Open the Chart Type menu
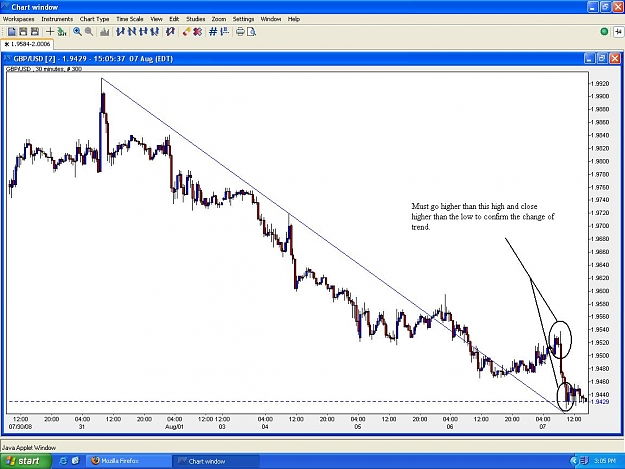The height and width of the screenshot is (469, 625). [94, 19]
